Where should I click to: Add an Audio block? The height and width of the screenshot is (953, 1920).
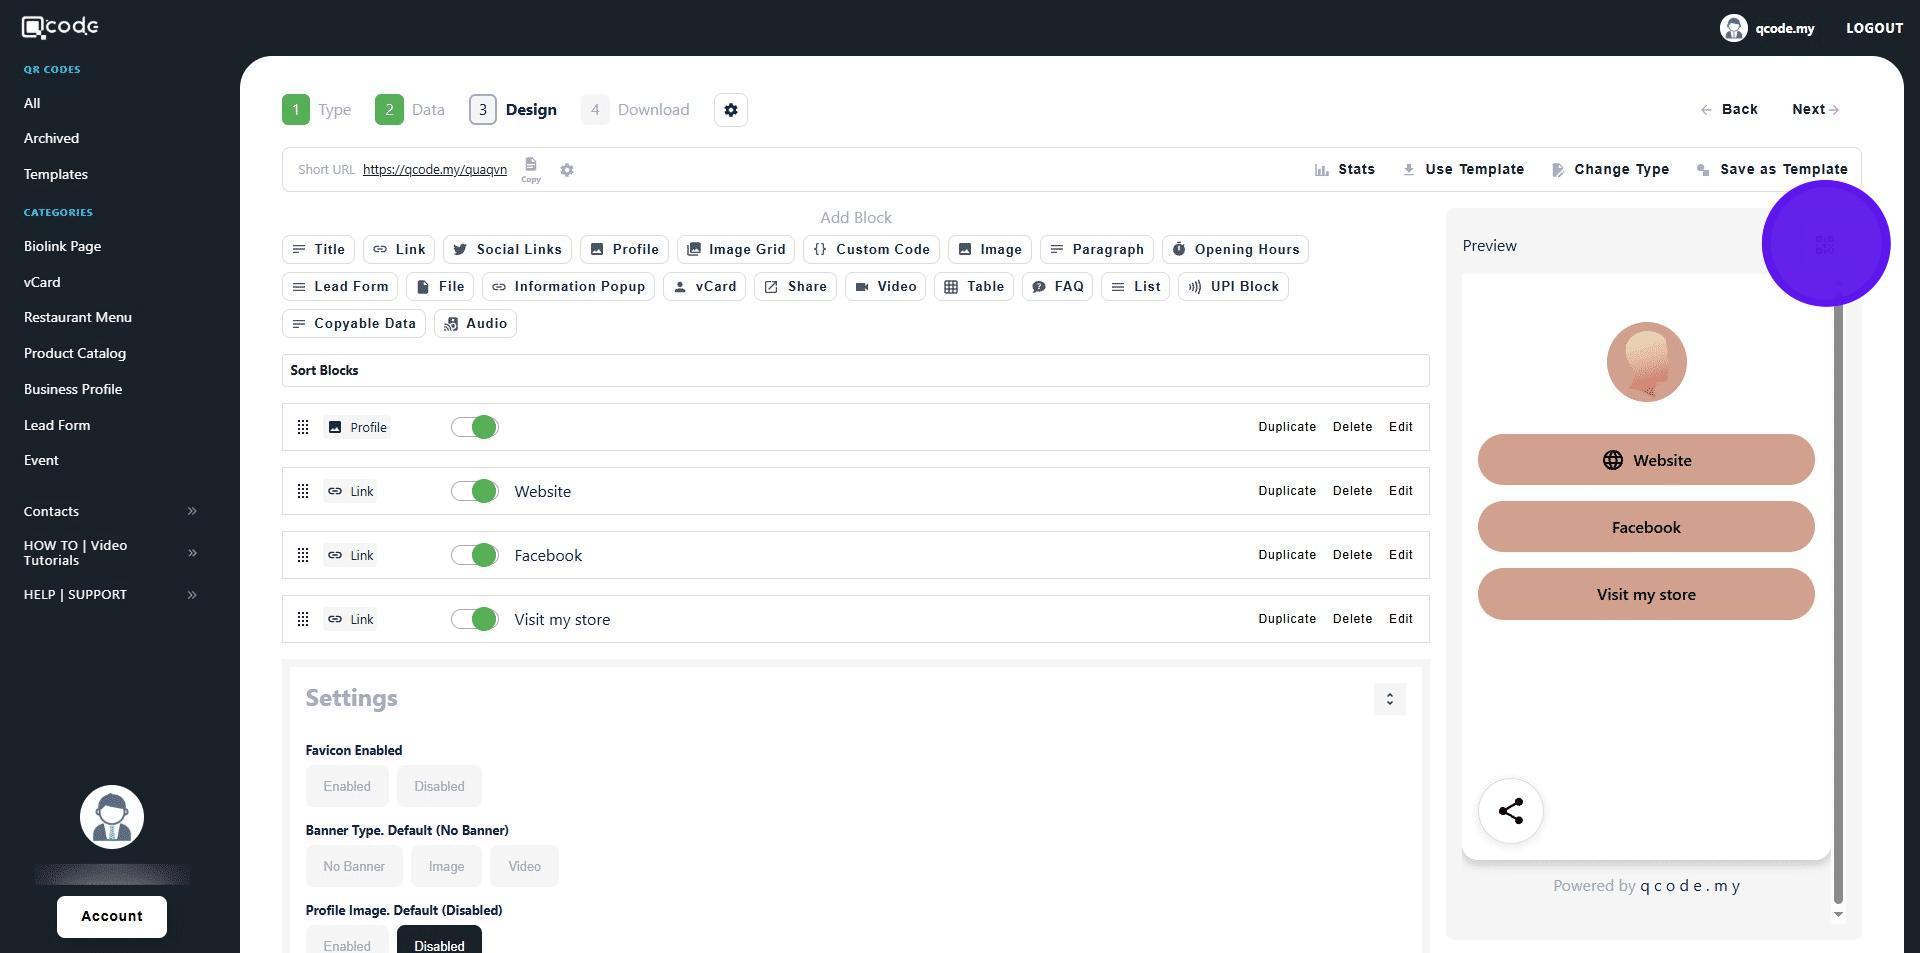(x=475, y=324)
